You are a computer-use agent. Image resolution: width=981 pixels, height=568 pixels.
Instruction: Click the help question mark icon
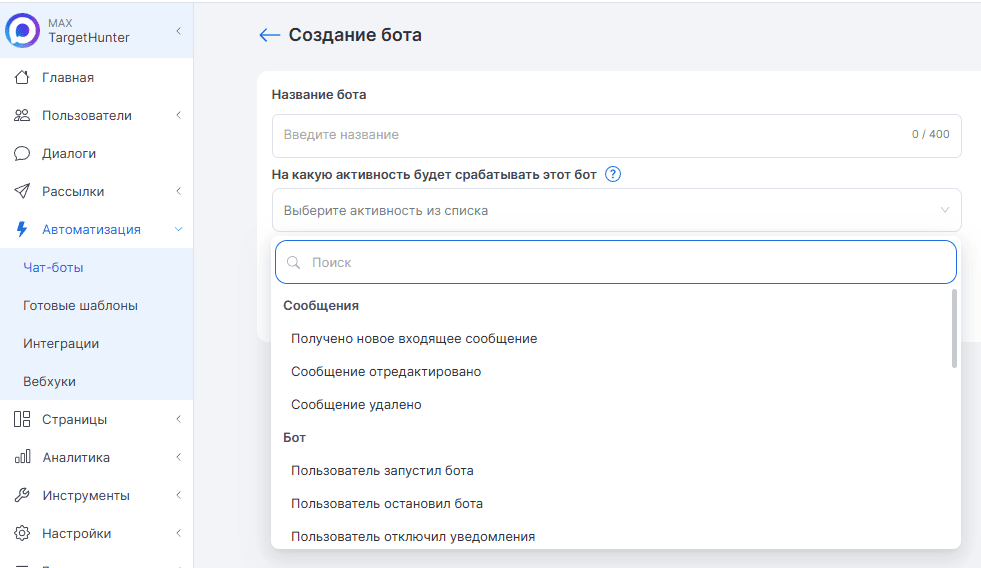(613, 174)
